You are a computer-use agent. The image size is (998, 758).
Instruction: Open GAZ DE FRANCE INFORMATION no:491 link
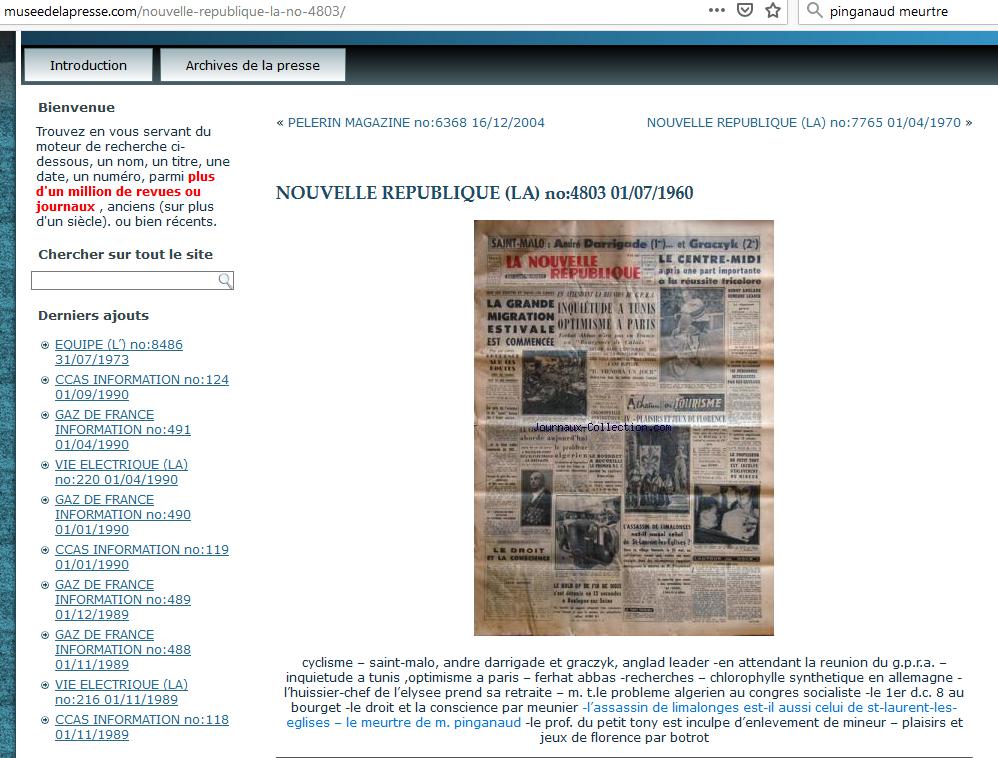pyautogui.click(x=122, y=430)
